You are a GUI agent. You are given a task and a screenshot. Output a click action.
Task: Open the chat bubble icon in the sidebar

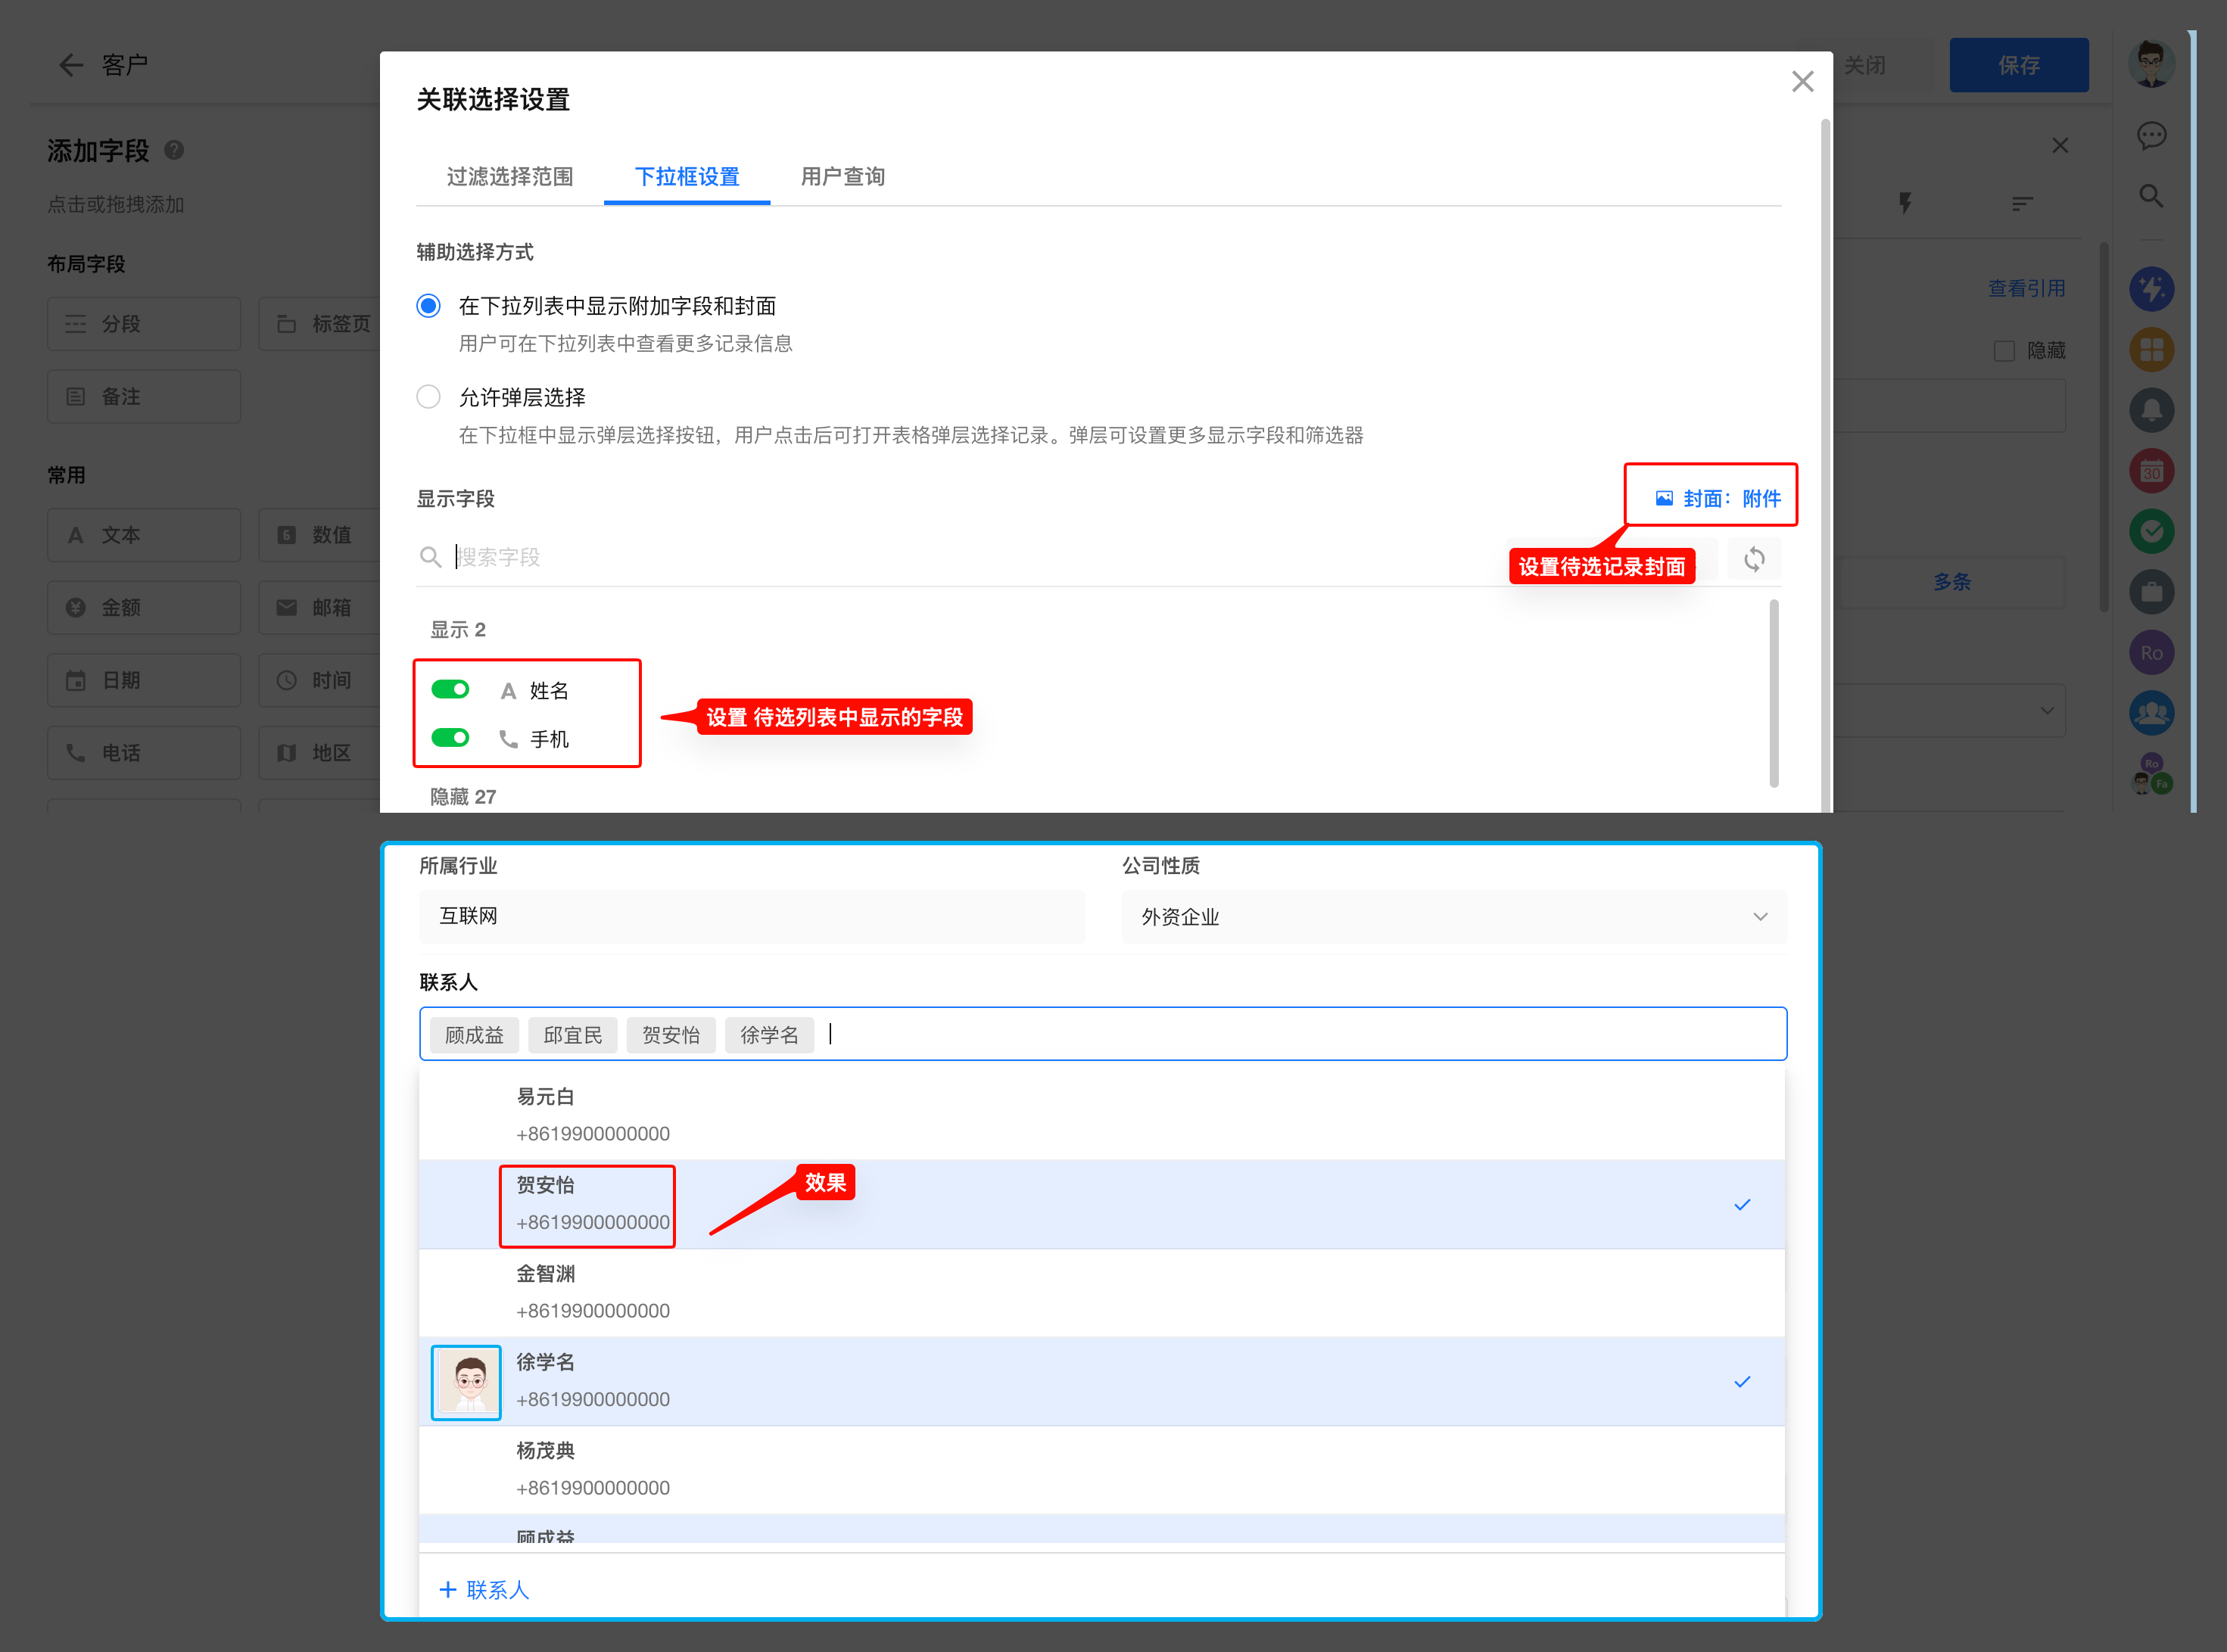pos(2151,135)
